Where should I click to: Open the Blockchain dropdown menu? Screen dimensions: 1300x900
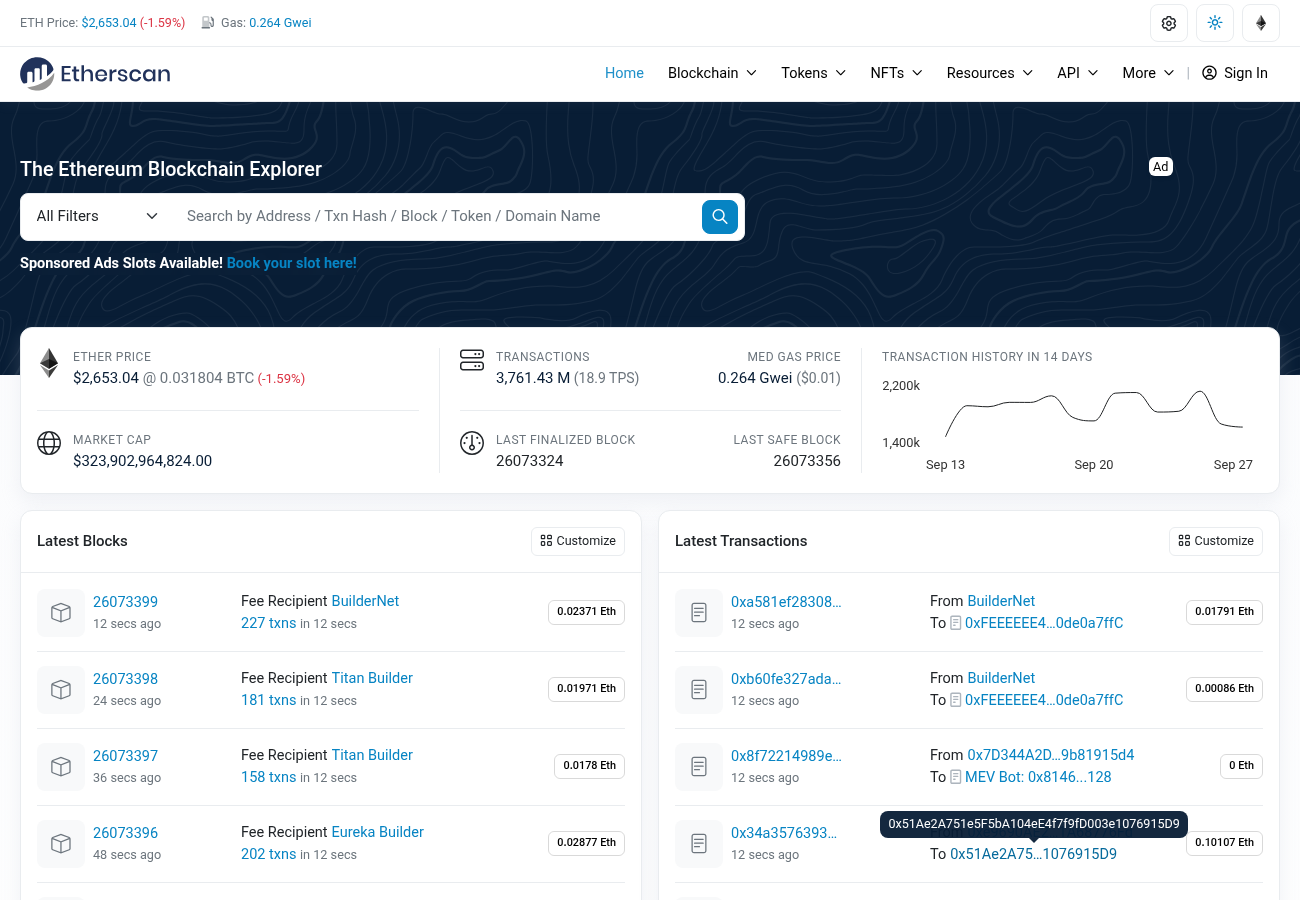[712, 73]
